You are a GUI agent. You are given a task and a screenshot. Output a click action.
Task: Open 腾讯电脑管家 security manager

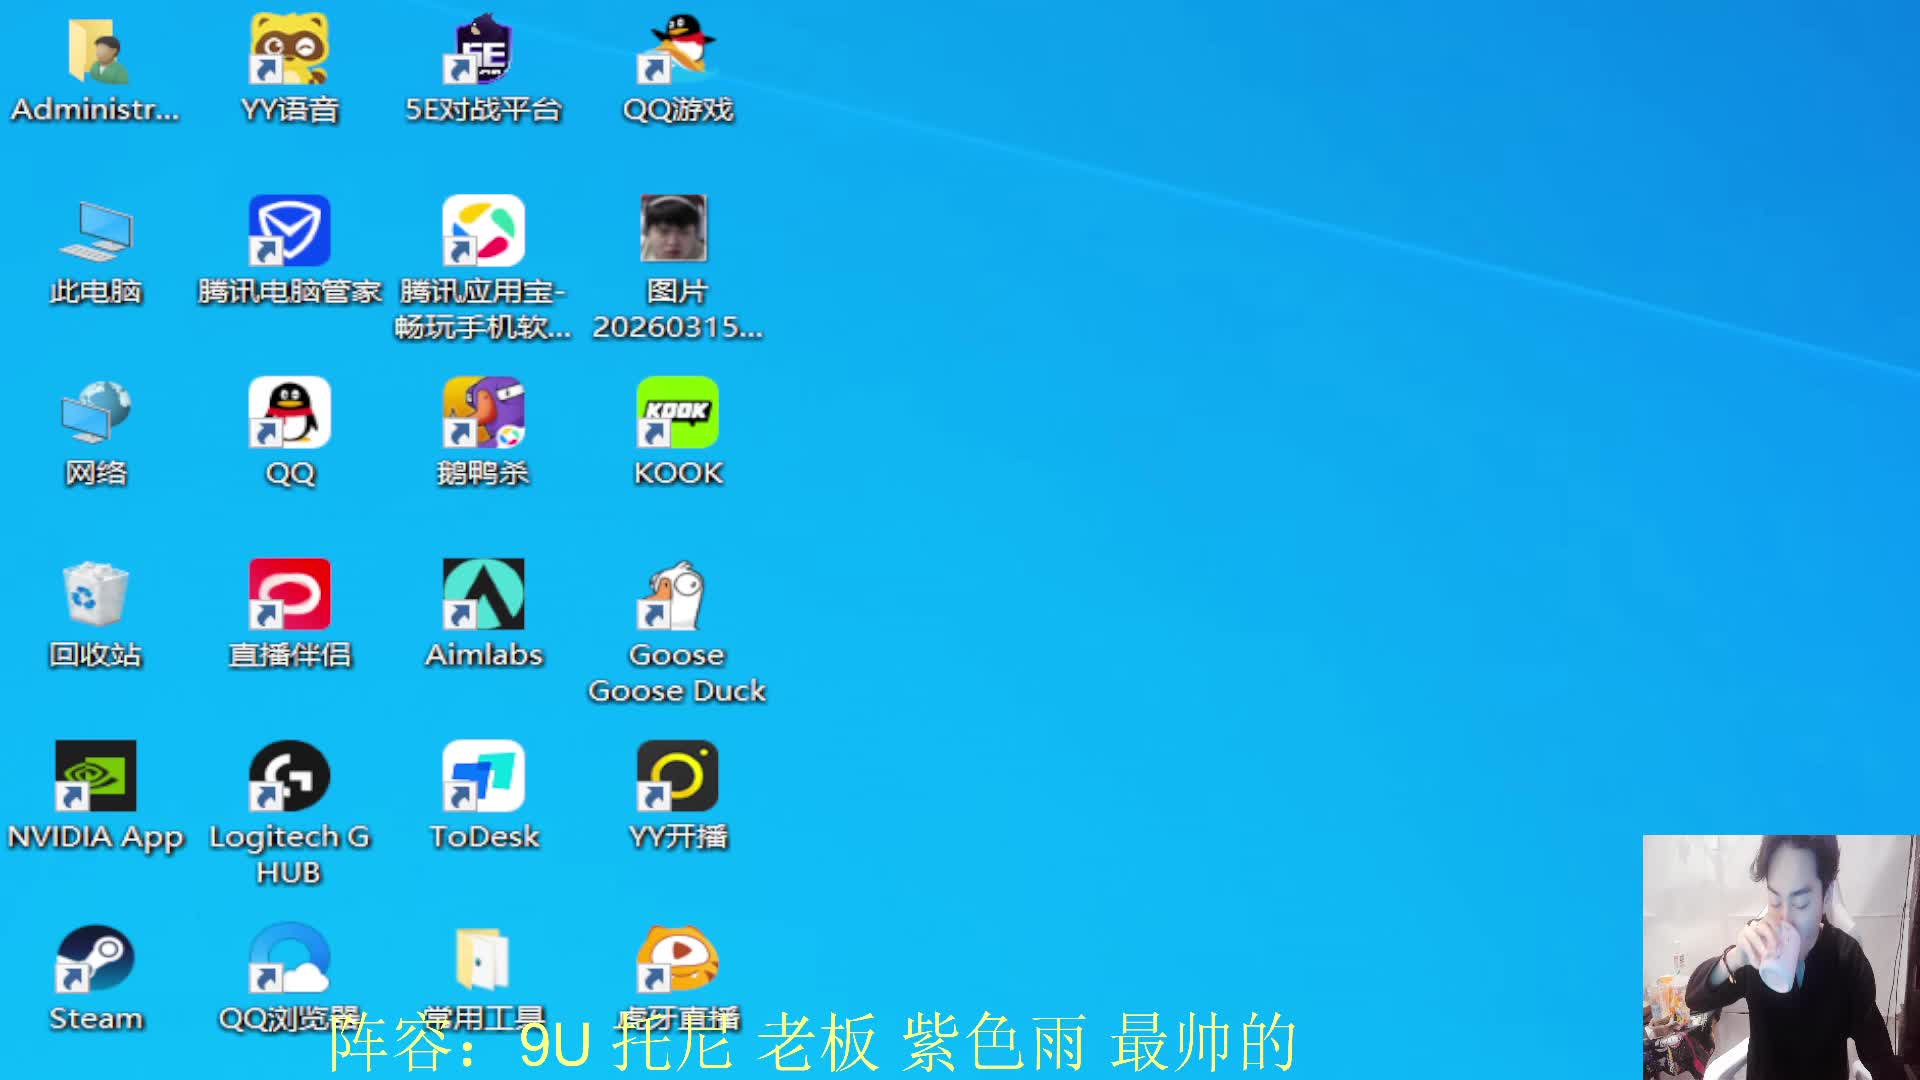tap(289, 232)
